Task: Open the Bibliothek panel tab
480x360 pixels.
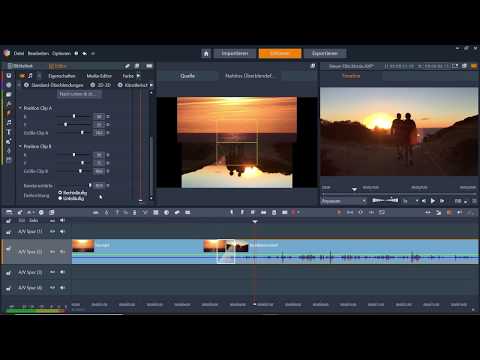Action: pyautogui.click(x=20, y=66)
